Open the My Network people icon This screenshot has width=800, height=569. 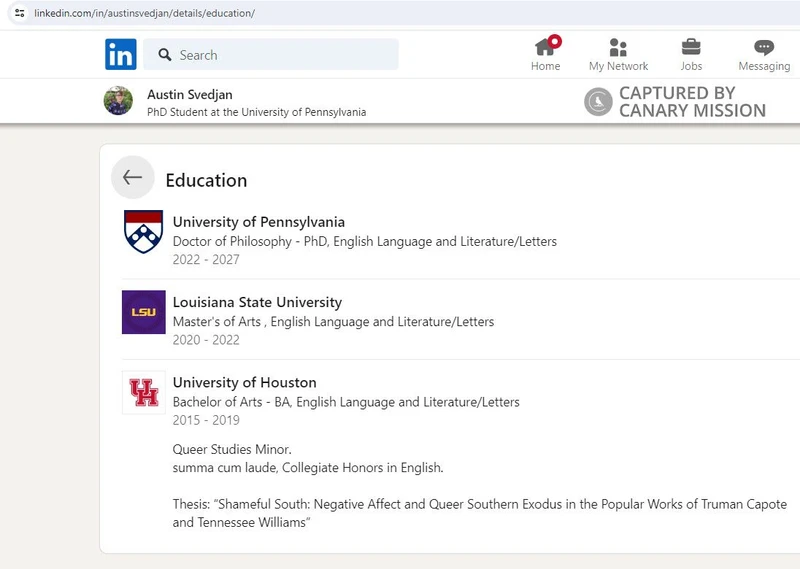point(618,47)
